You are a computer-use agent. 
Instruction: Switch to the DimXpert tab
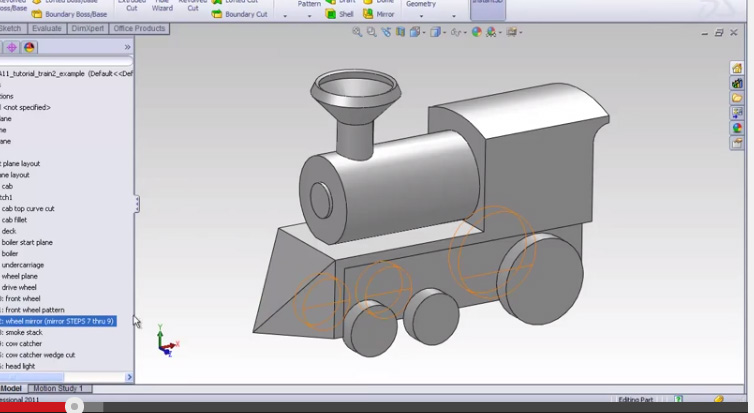[x=88, y=28]
